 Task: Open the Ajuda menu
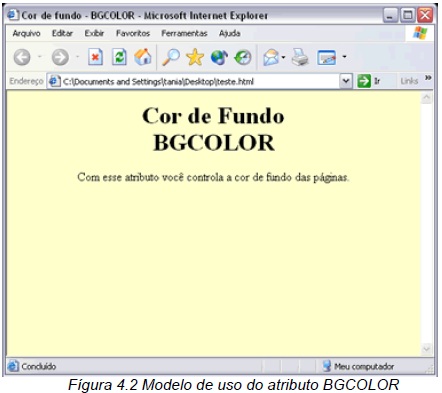230,33
